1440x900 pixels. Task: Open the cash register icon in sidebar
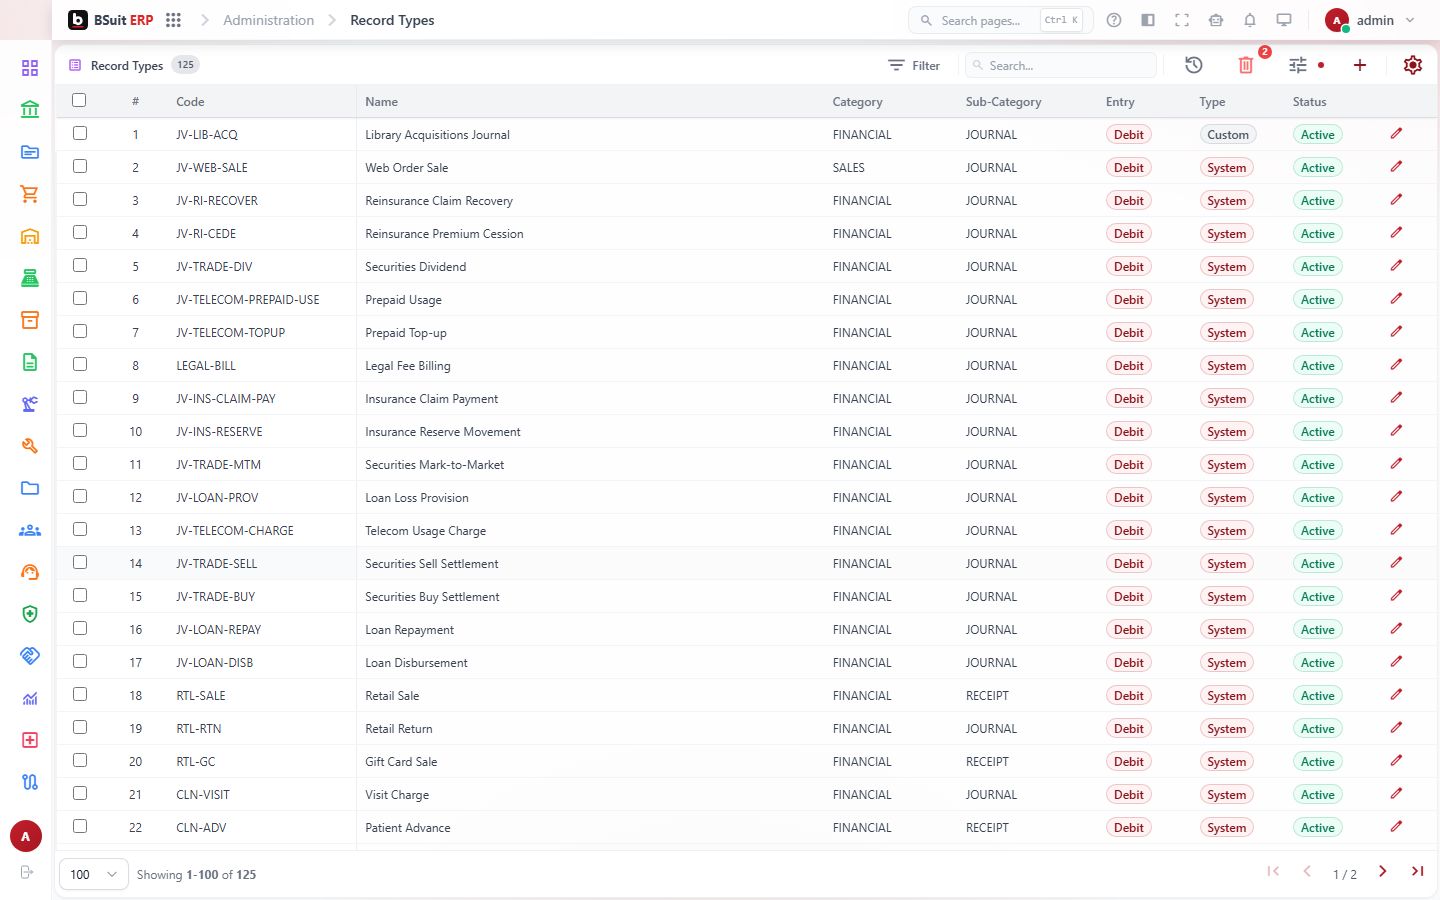(x=30, y=278)
